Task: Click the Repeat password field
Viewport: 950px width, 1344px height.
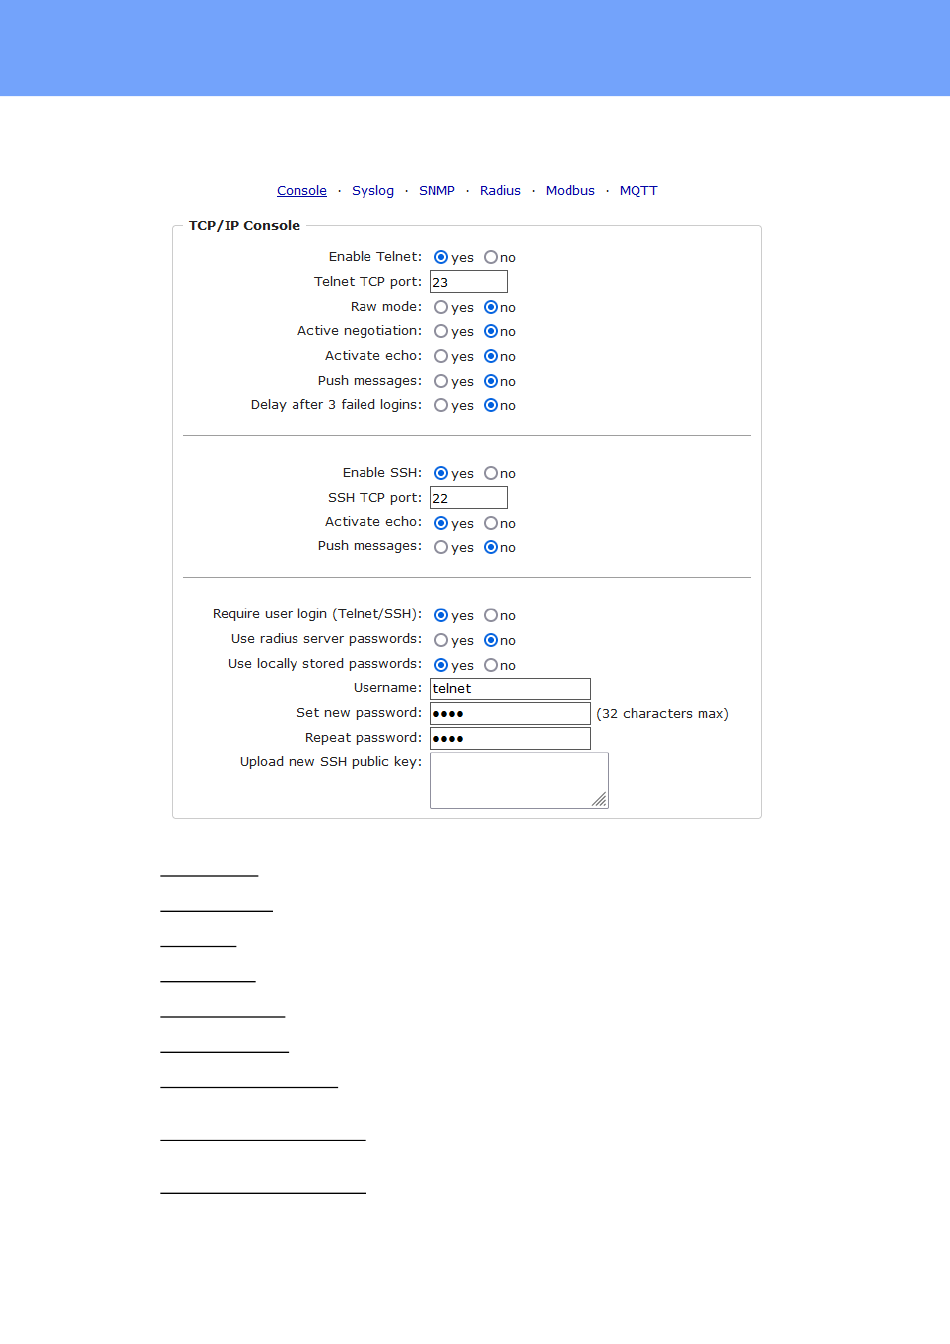Action: click(510, 738)
